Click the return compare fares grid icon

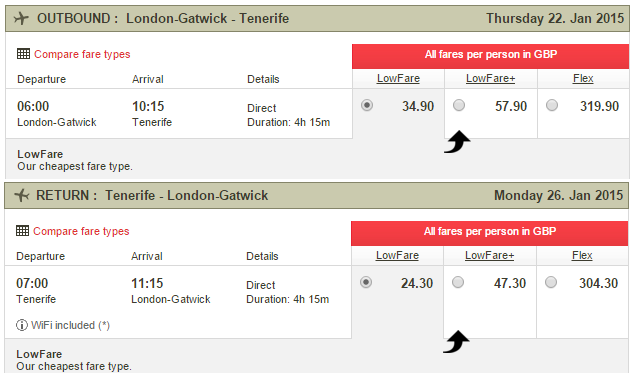tap(22, 230)
